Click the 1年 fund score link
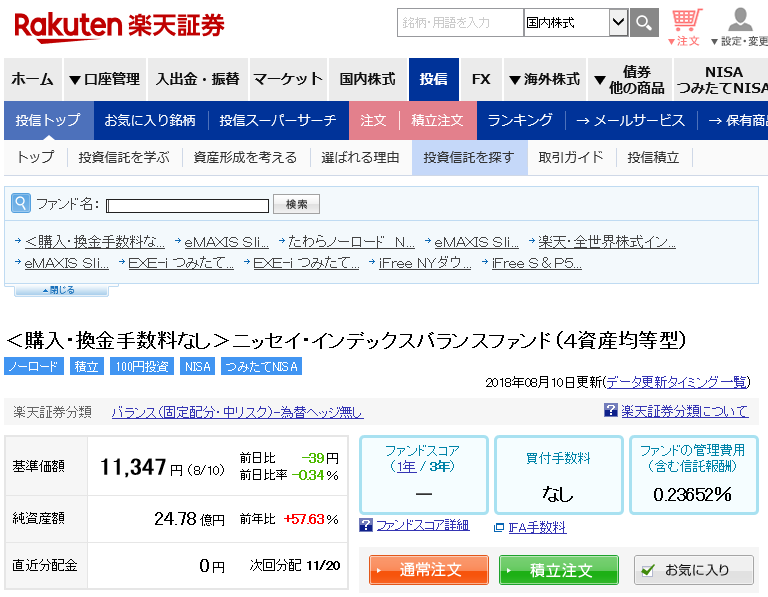This screenshot has width=768, height=597. pyautogui.click(x=407, y=466)
